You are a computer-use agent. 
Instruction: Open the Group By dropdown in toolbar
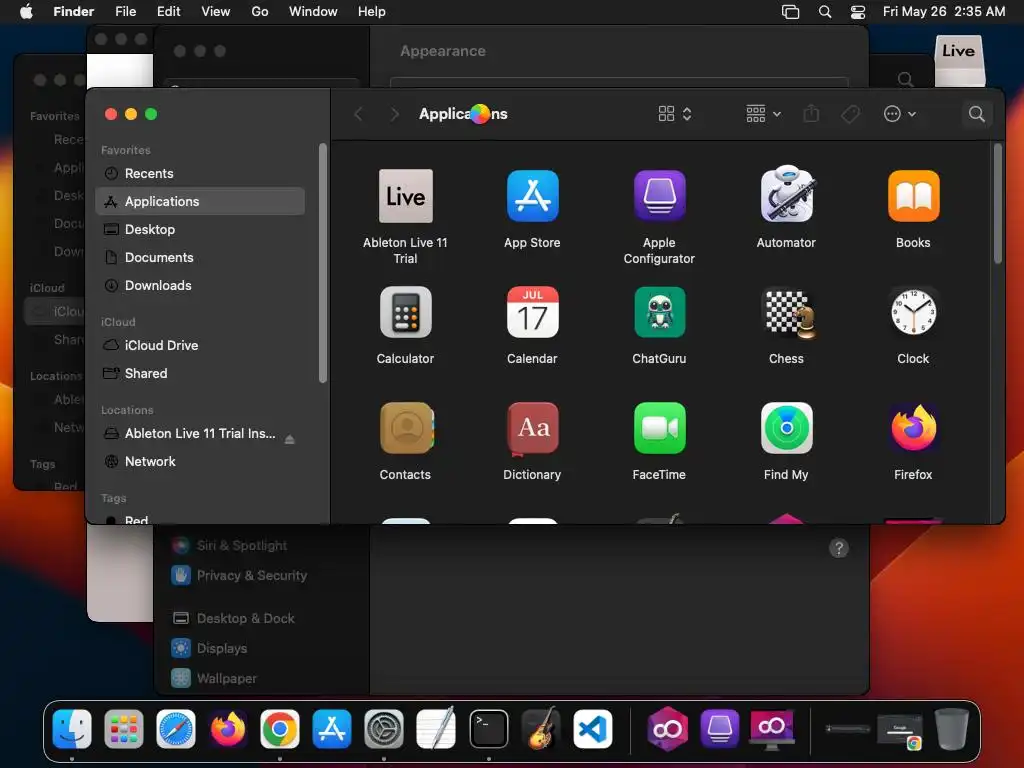(x=763, y=114)
